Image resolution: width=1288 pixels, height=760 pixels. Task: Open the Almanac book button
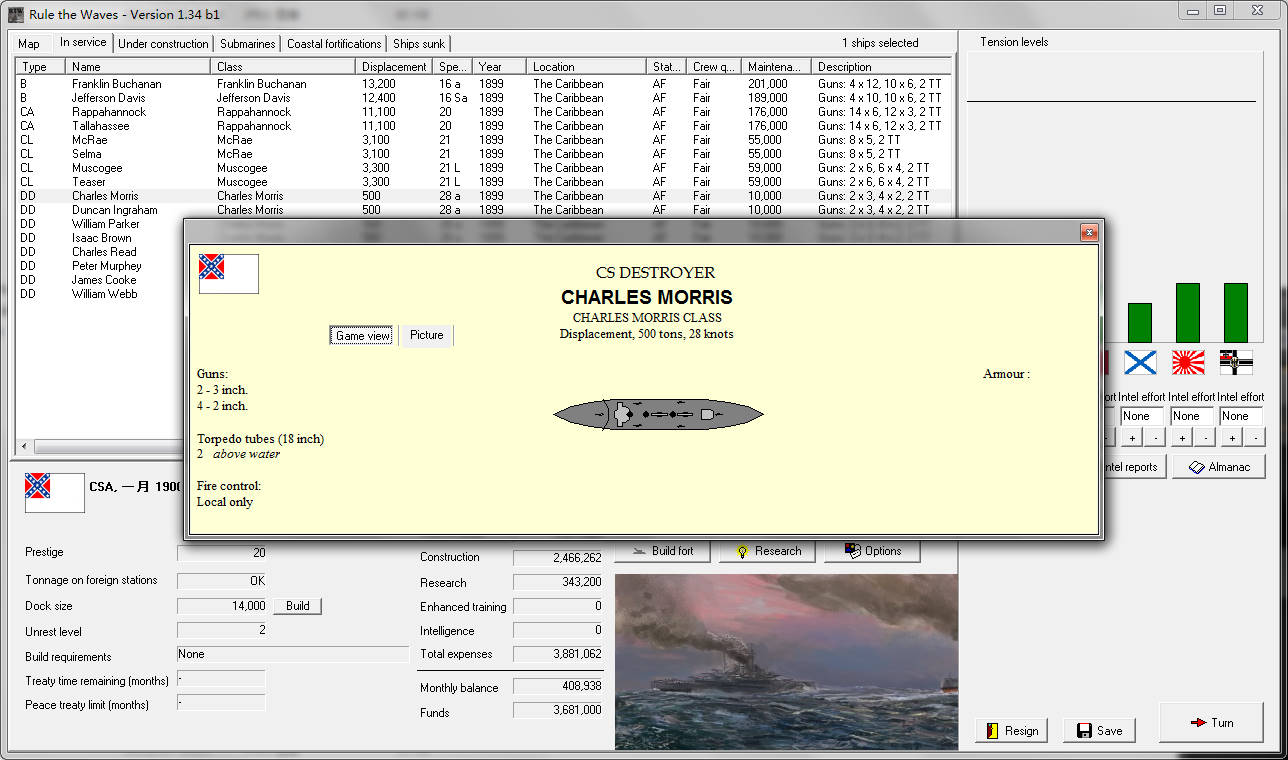click(1218, 467)
